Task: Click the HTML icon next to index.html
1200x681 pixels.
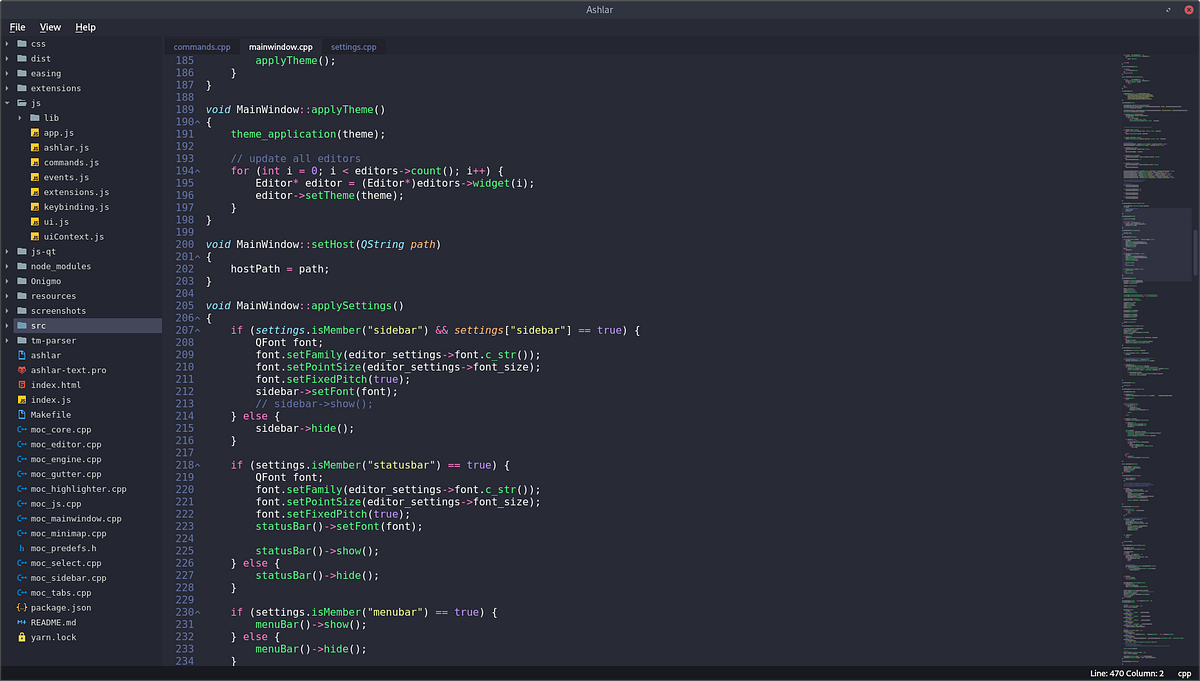Action: (24, 385)
